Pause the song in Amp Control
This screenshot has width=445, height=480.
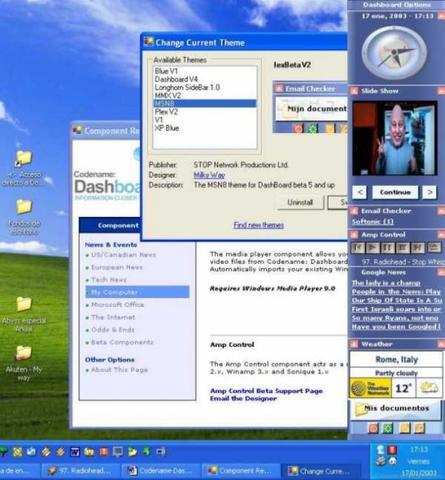click(x=388, y=248)
